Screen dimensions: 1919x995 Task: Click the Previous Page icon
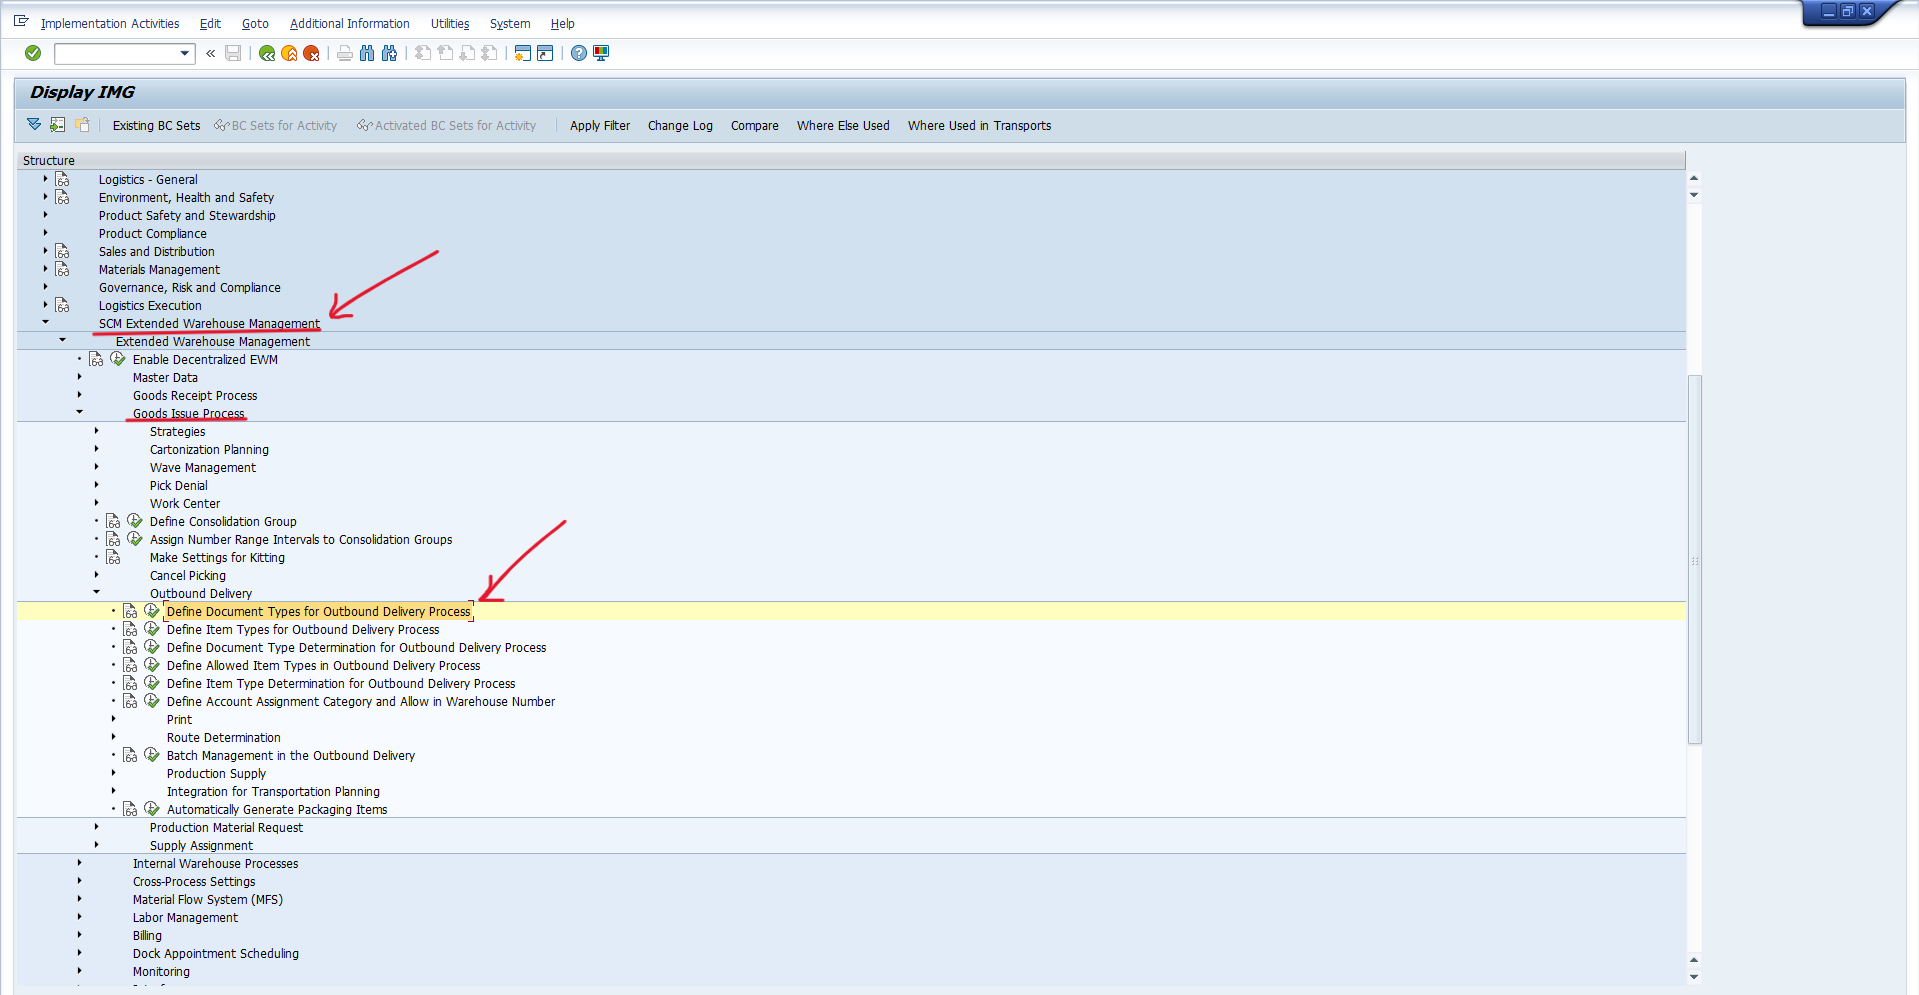[x=445, y=53]
